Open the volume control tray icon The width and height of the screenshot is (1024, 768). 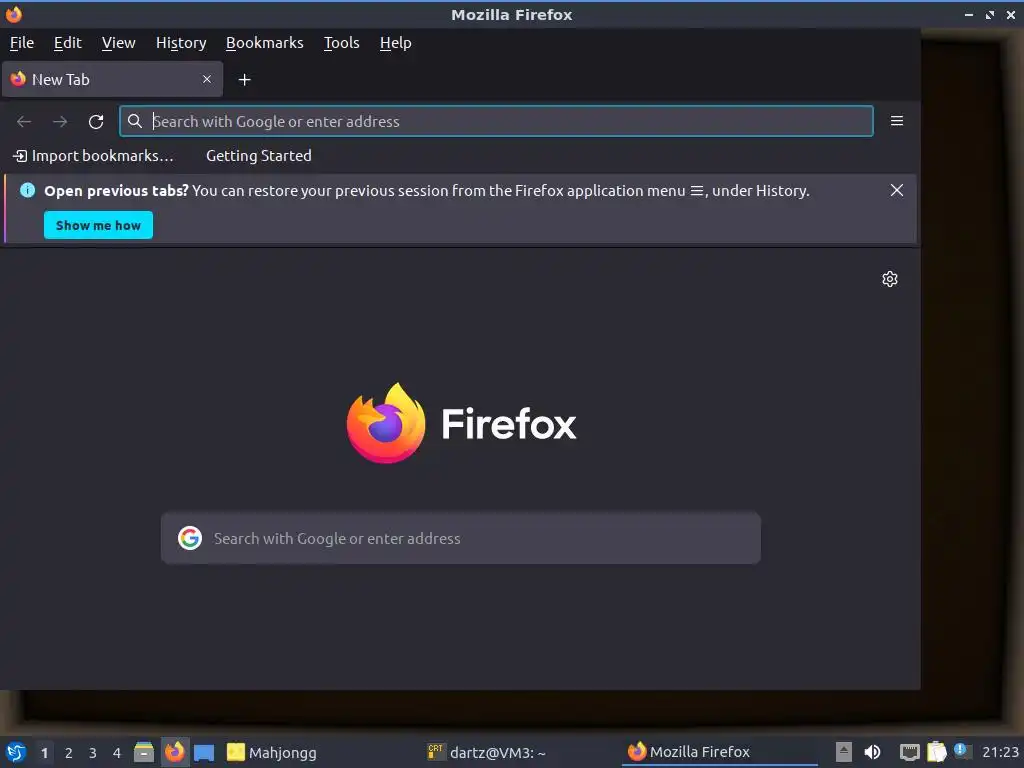pos(872,752)
